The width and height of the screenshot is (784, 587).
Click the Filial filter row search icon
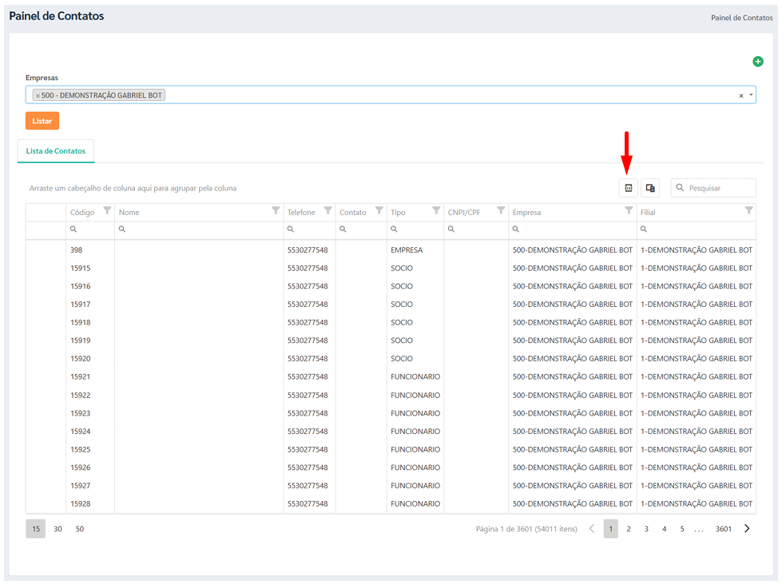(644, 229)
